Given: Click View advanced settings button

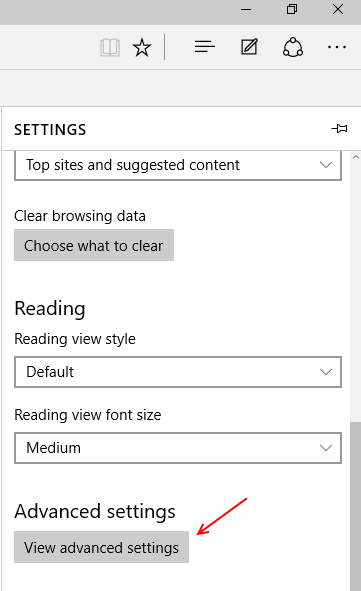Looking at the screenshot, I should pyautogui.click(x=101, y=547).
